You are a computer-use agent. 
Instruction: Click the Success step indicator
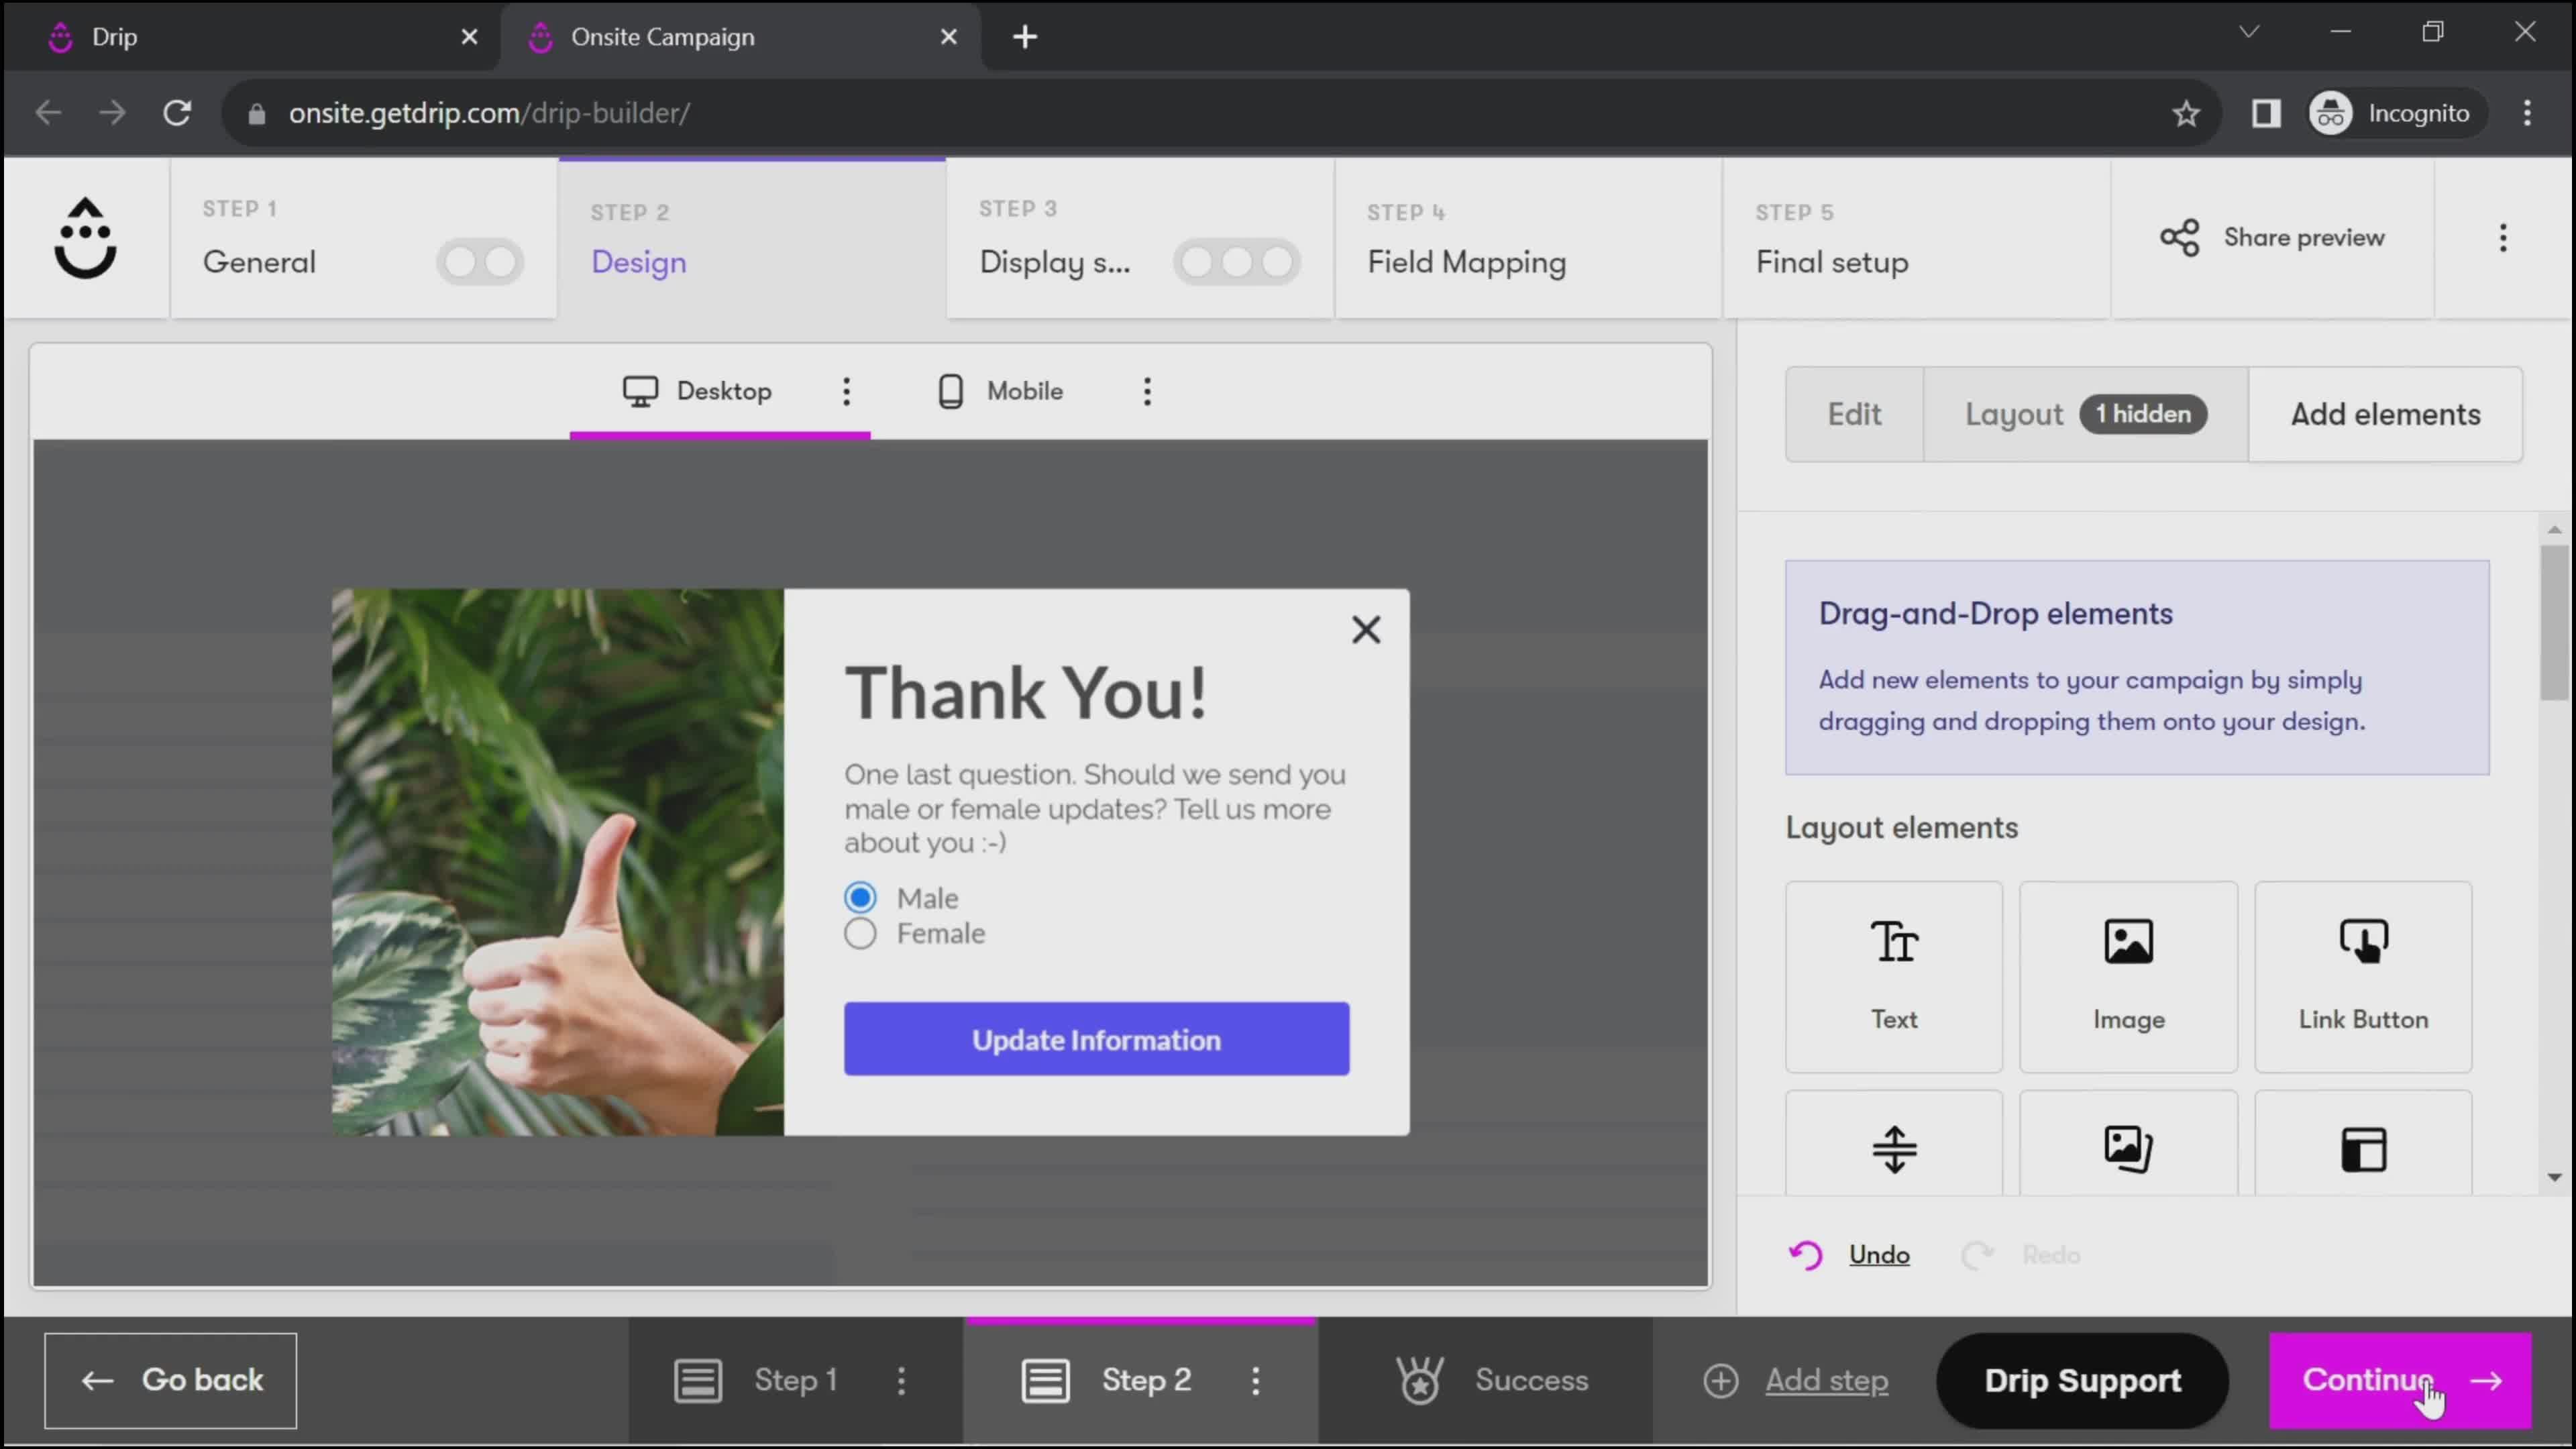(1495, 1380)
